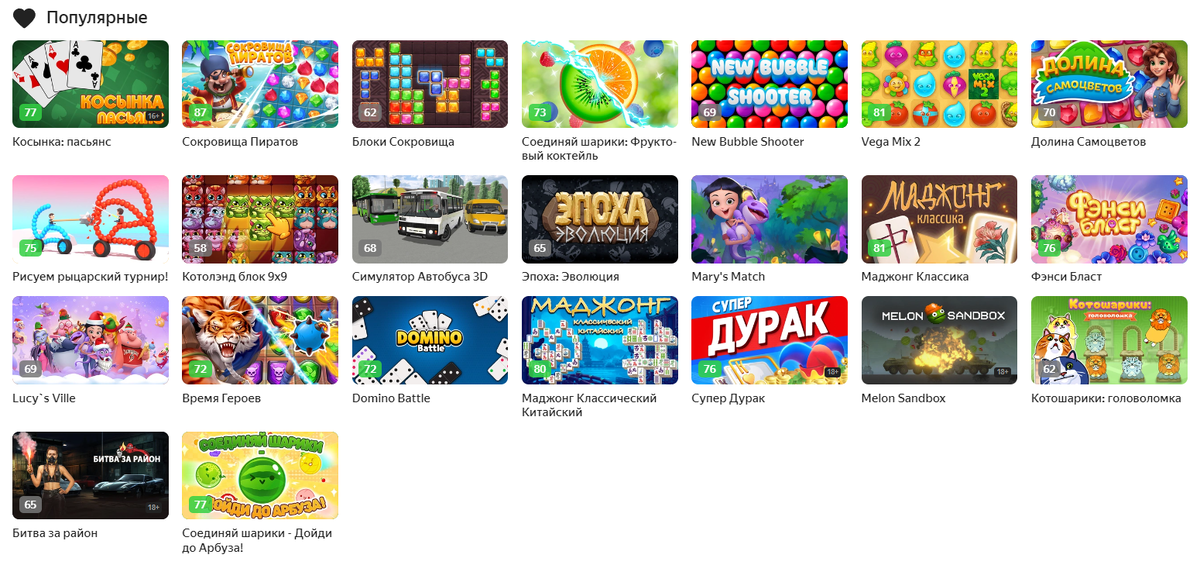Launch the Эпоха: Эволюция game tile
This screenshot has width=1200, height=565.
600,219
